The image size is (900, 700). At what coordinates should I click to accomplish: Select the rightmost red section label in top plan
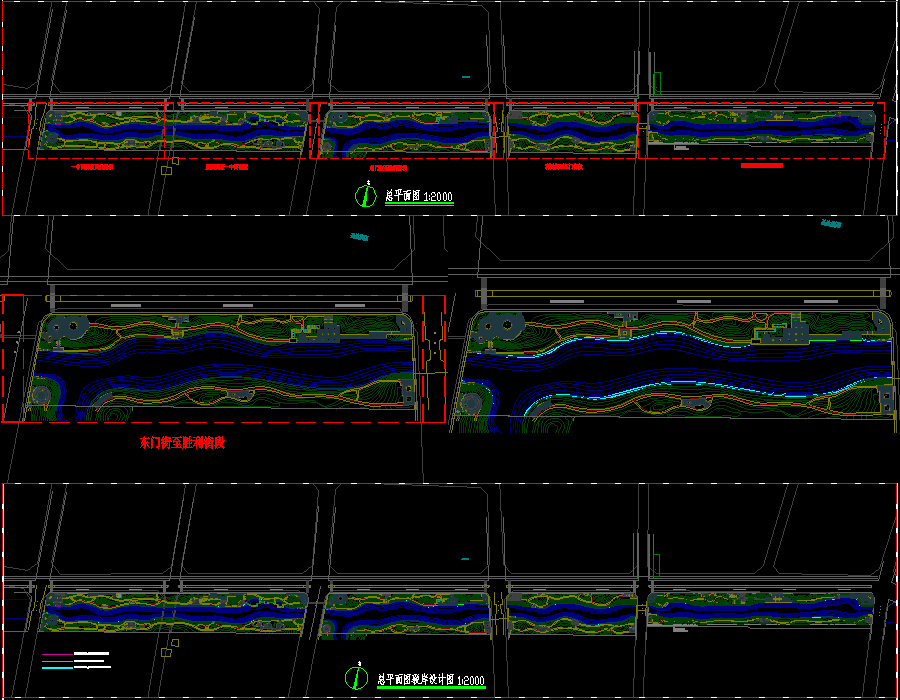[762, 166]
